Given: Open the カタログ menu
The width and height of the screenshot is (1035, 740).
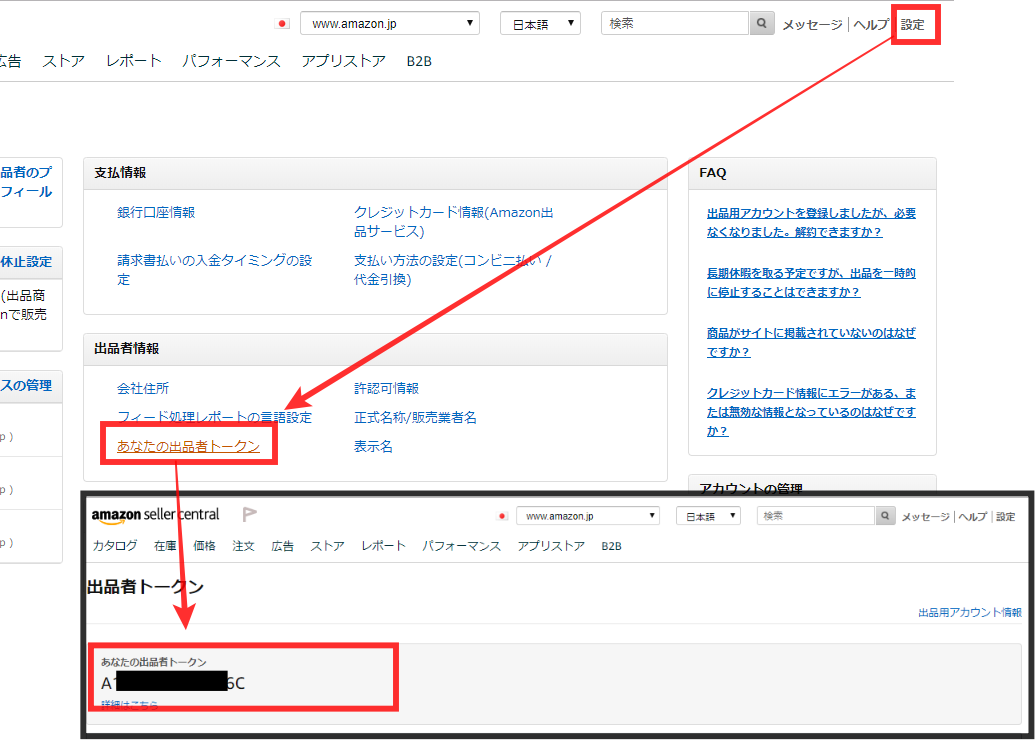Looking at the screenshot, I should pyautogui.click(x=115, y=546).
